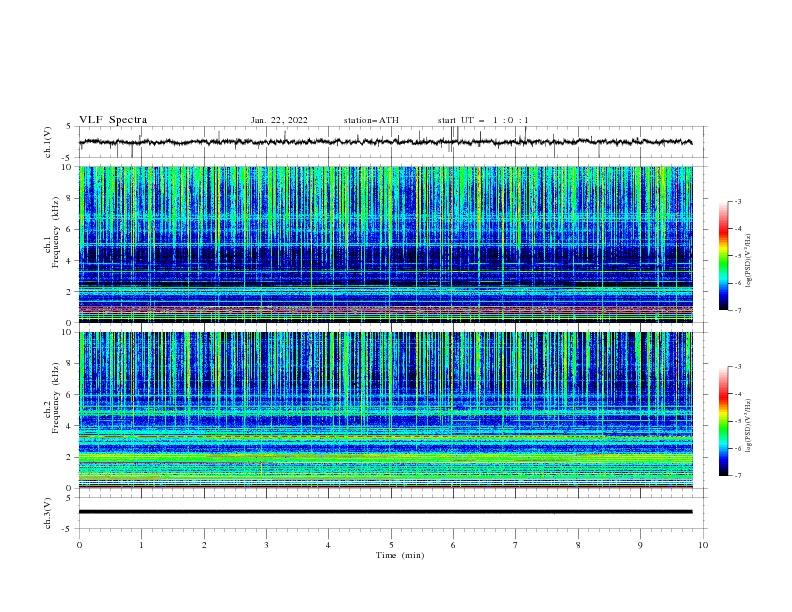Screen dimensions: 792x612
Task: Click the "start UT = 1 :0 :1" text
Action: click(483, 120)
